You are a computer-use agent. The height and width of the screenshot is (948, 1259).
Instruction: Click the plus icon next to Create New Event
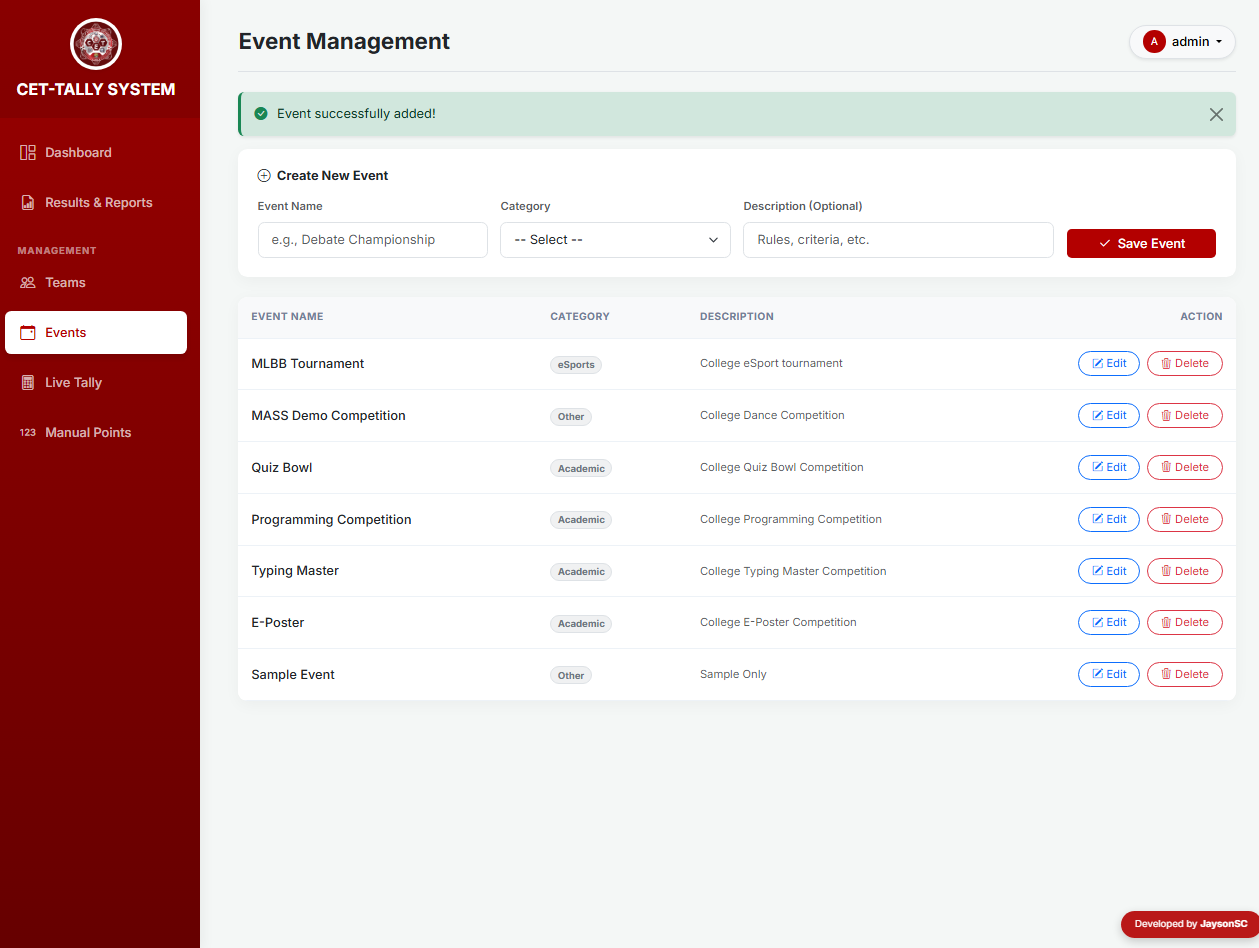click(263, 175)
